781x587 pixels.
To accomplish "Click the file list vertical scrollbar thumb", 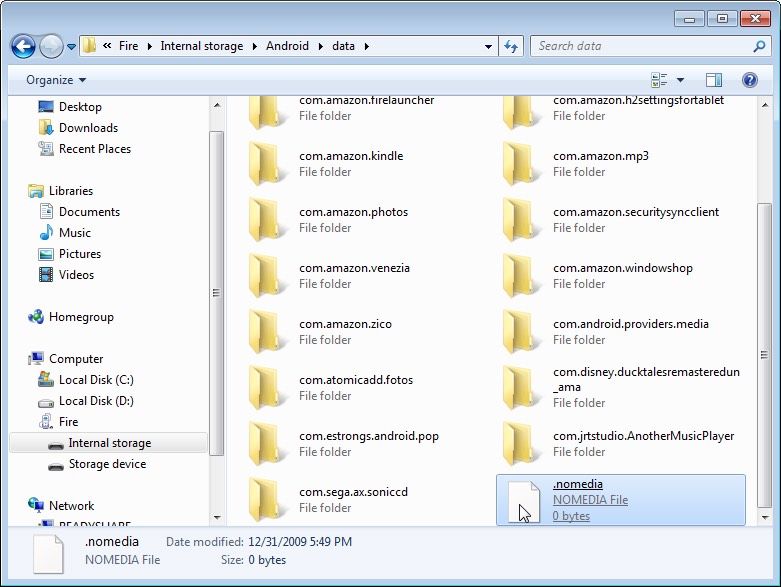I will coord(764,354).
